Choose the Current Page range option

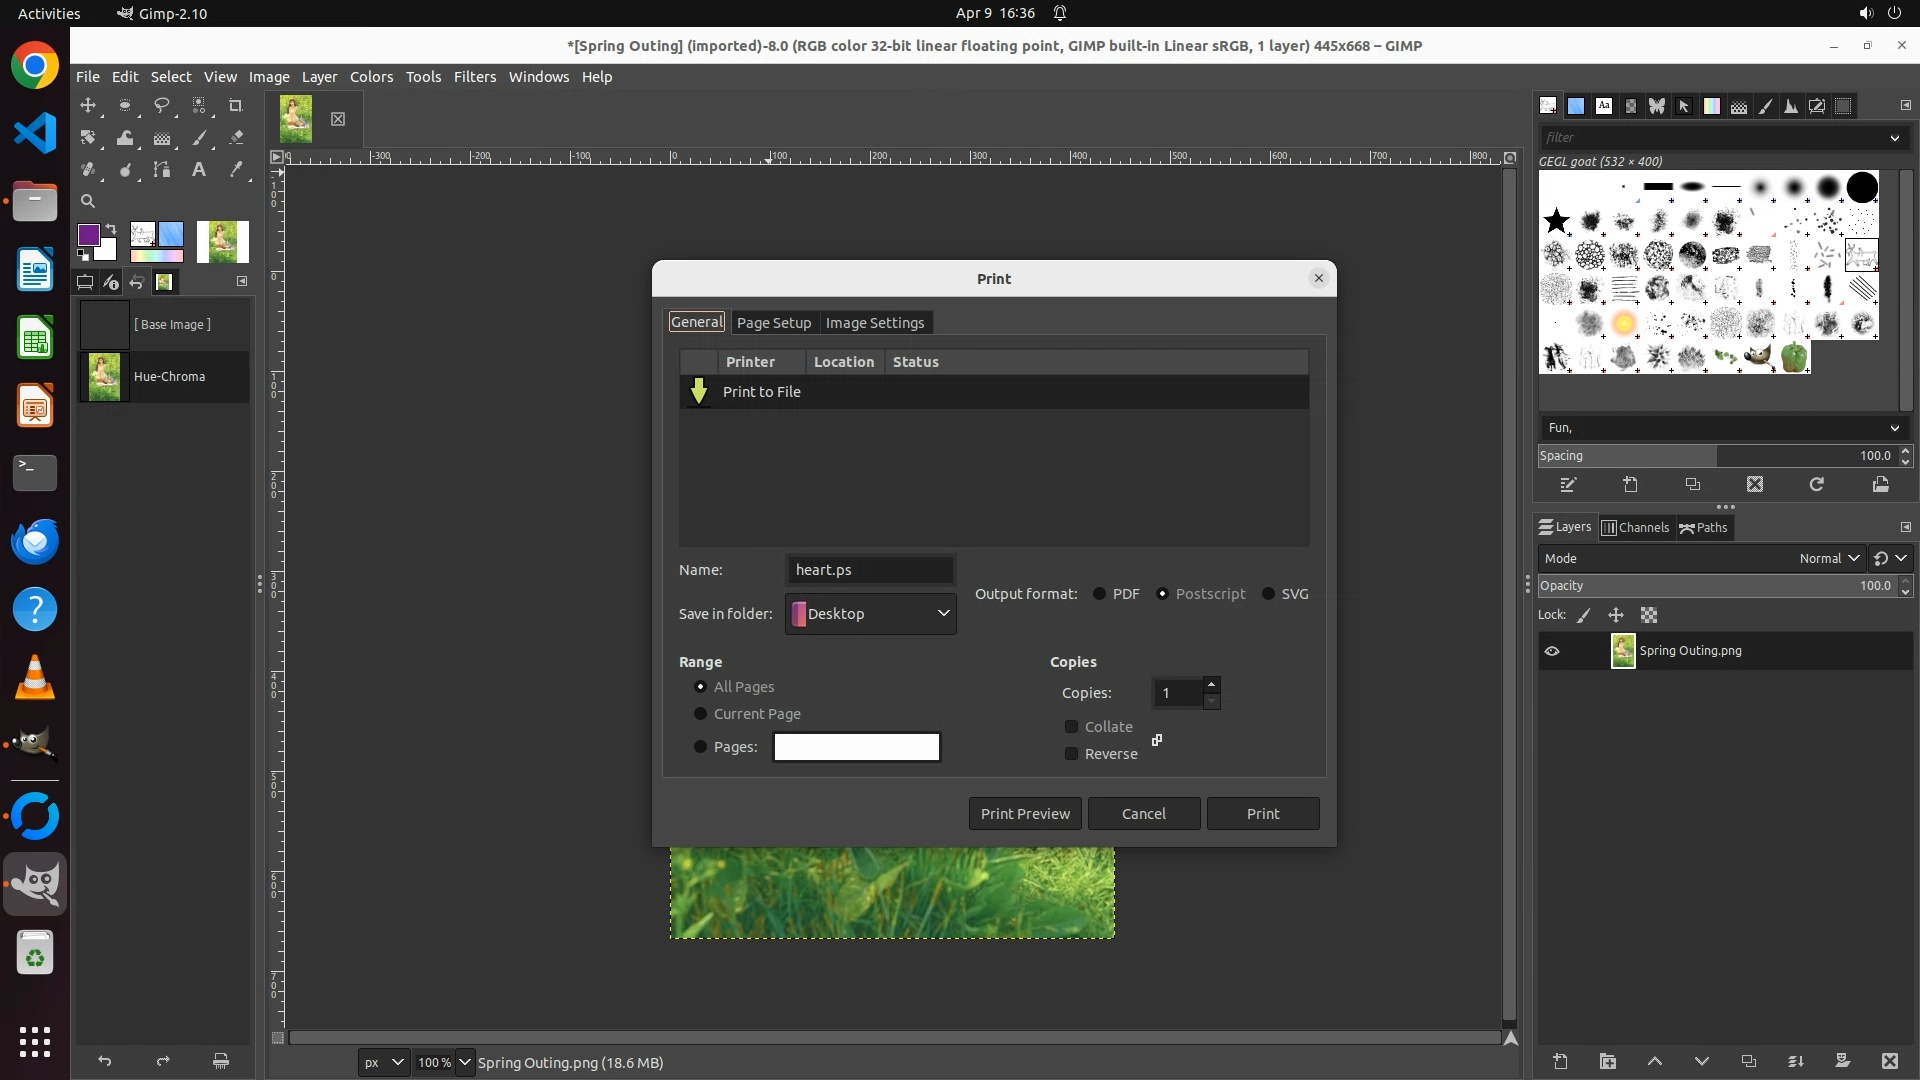tap(701, 714)
